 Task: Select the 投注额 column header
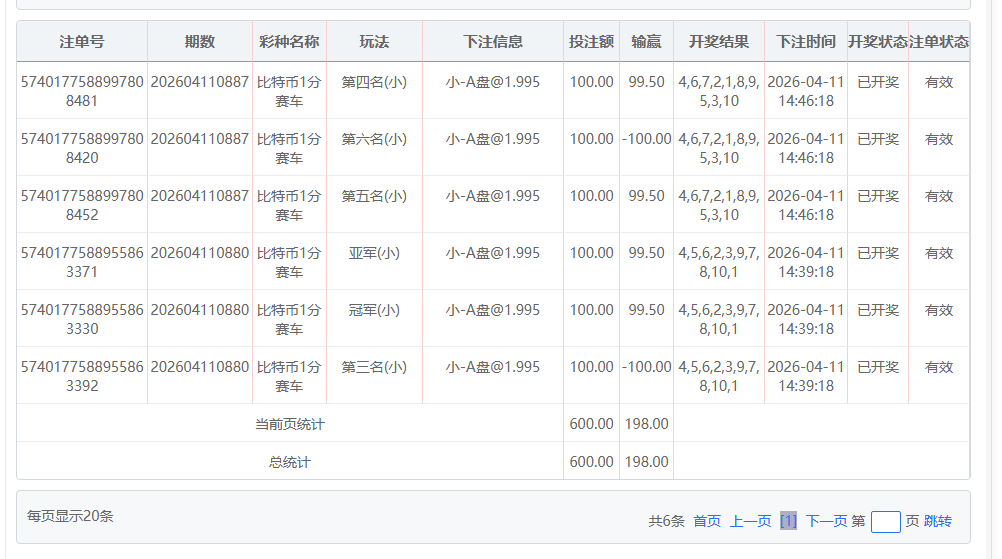point(591,42)
